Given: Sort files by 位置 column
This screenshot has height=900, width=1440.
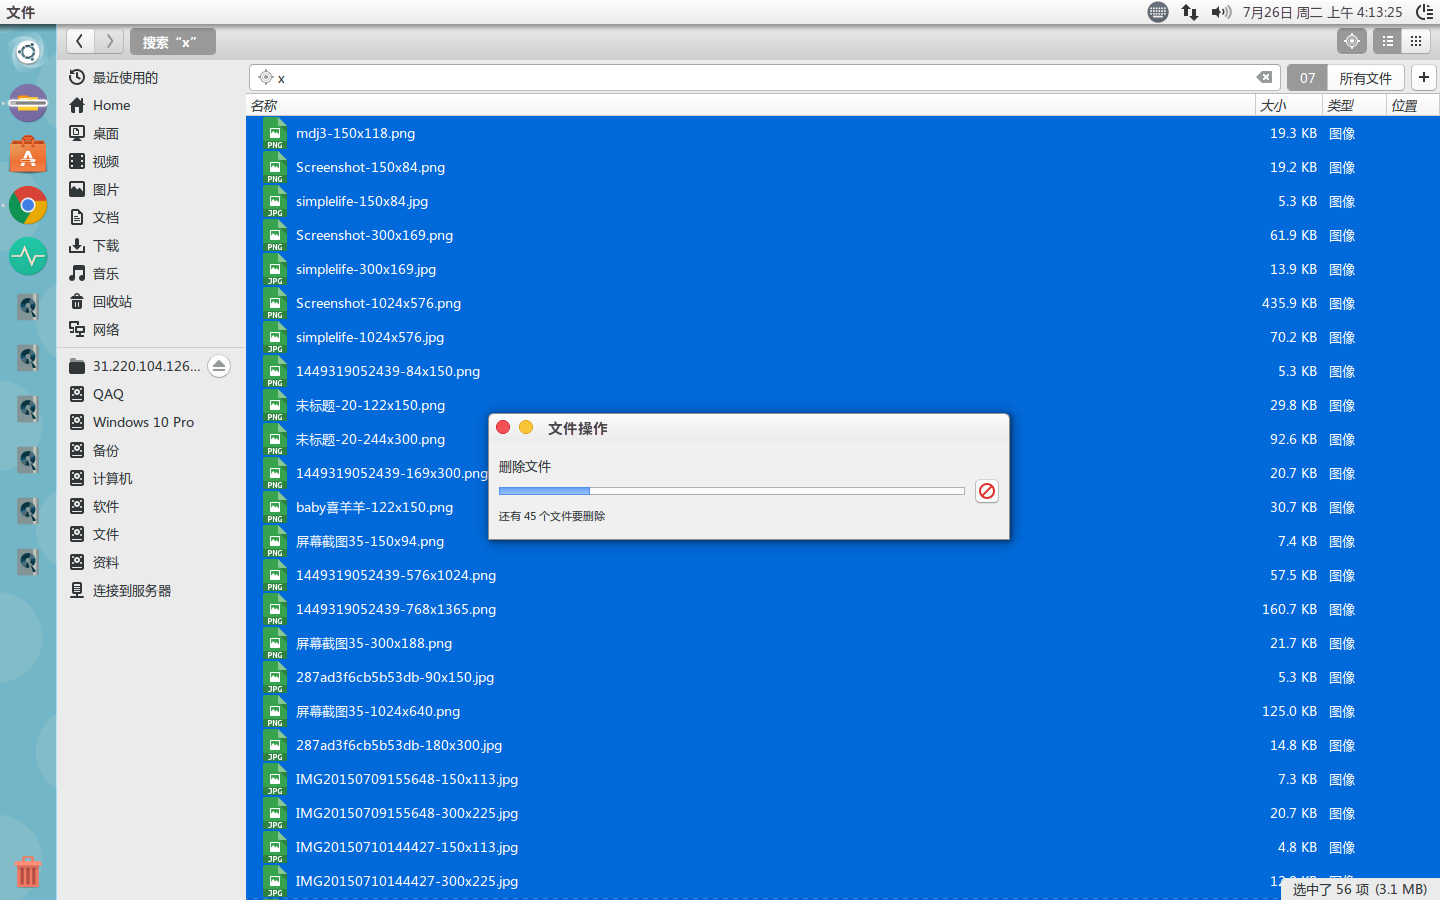Looking at the screenshot, I should click(1413, 105).
